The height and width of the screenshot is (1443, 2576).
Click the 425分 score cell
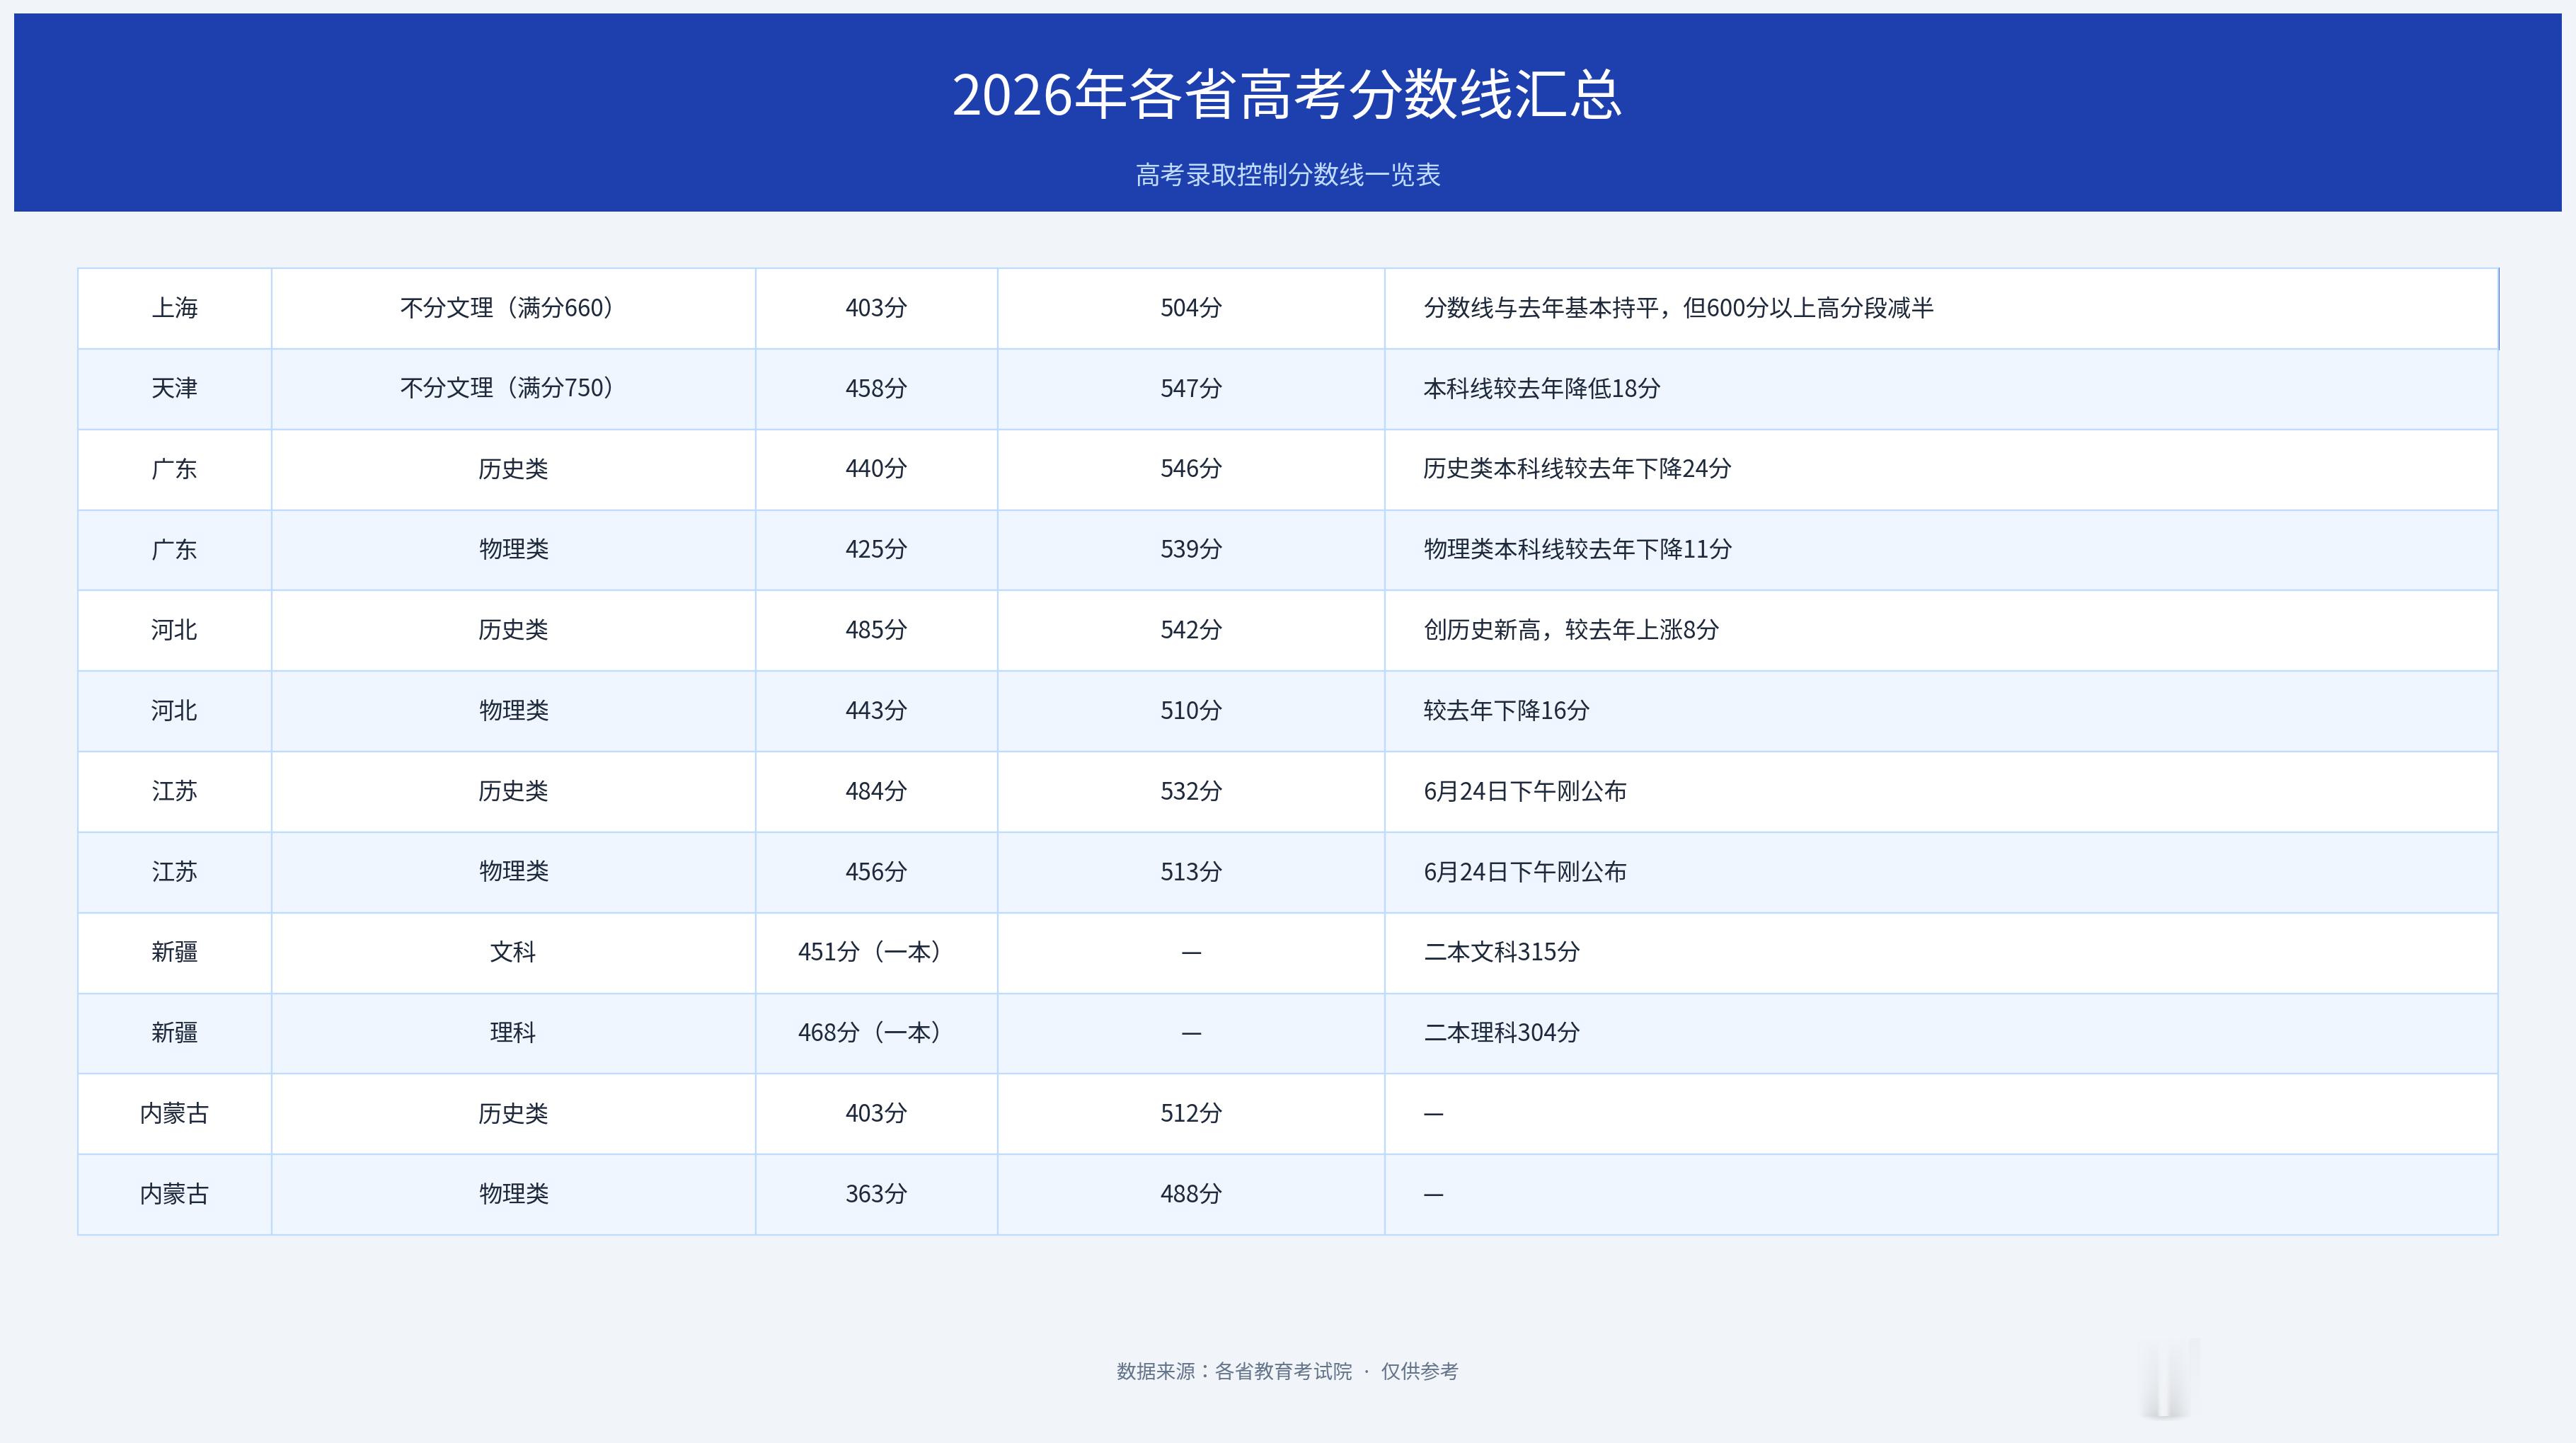tap(876, 550)
